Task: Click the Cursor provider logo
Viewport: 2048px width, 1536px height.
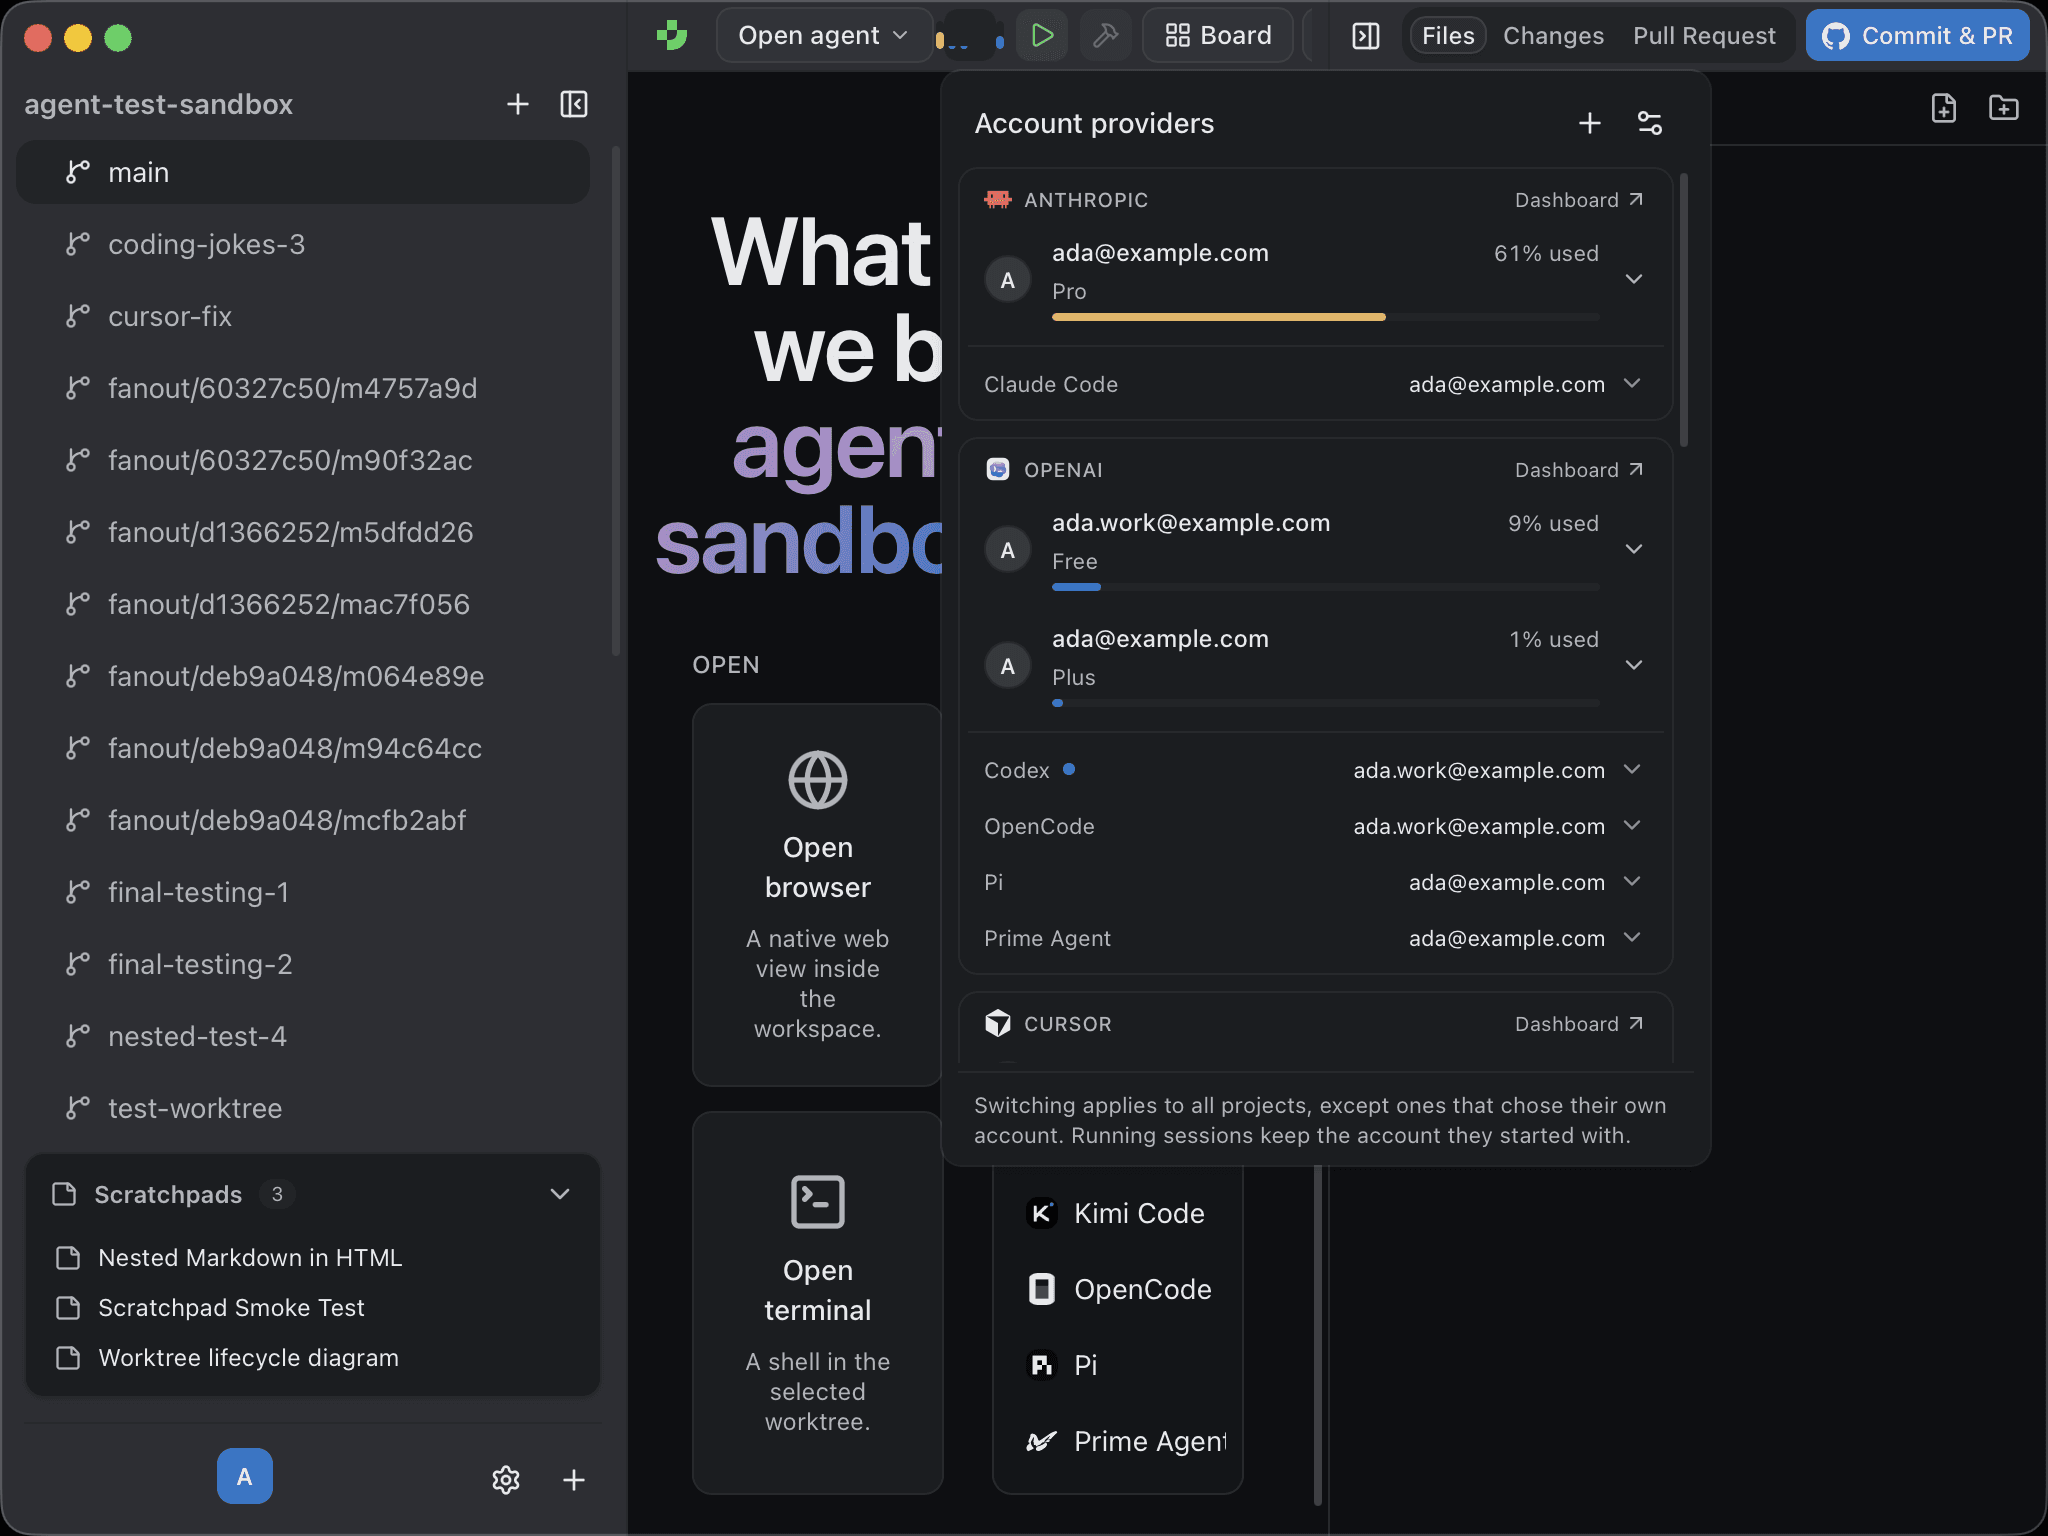Action: 998,1023
